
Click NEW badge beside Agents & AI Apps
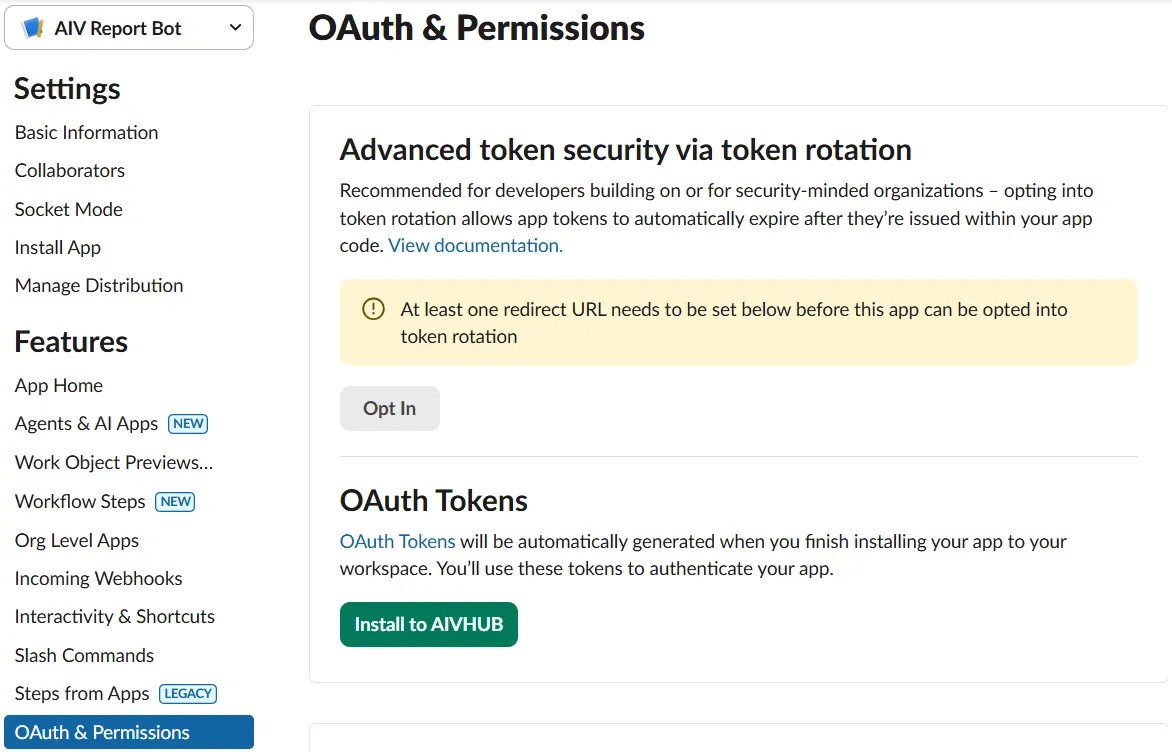tap(188, 423)
